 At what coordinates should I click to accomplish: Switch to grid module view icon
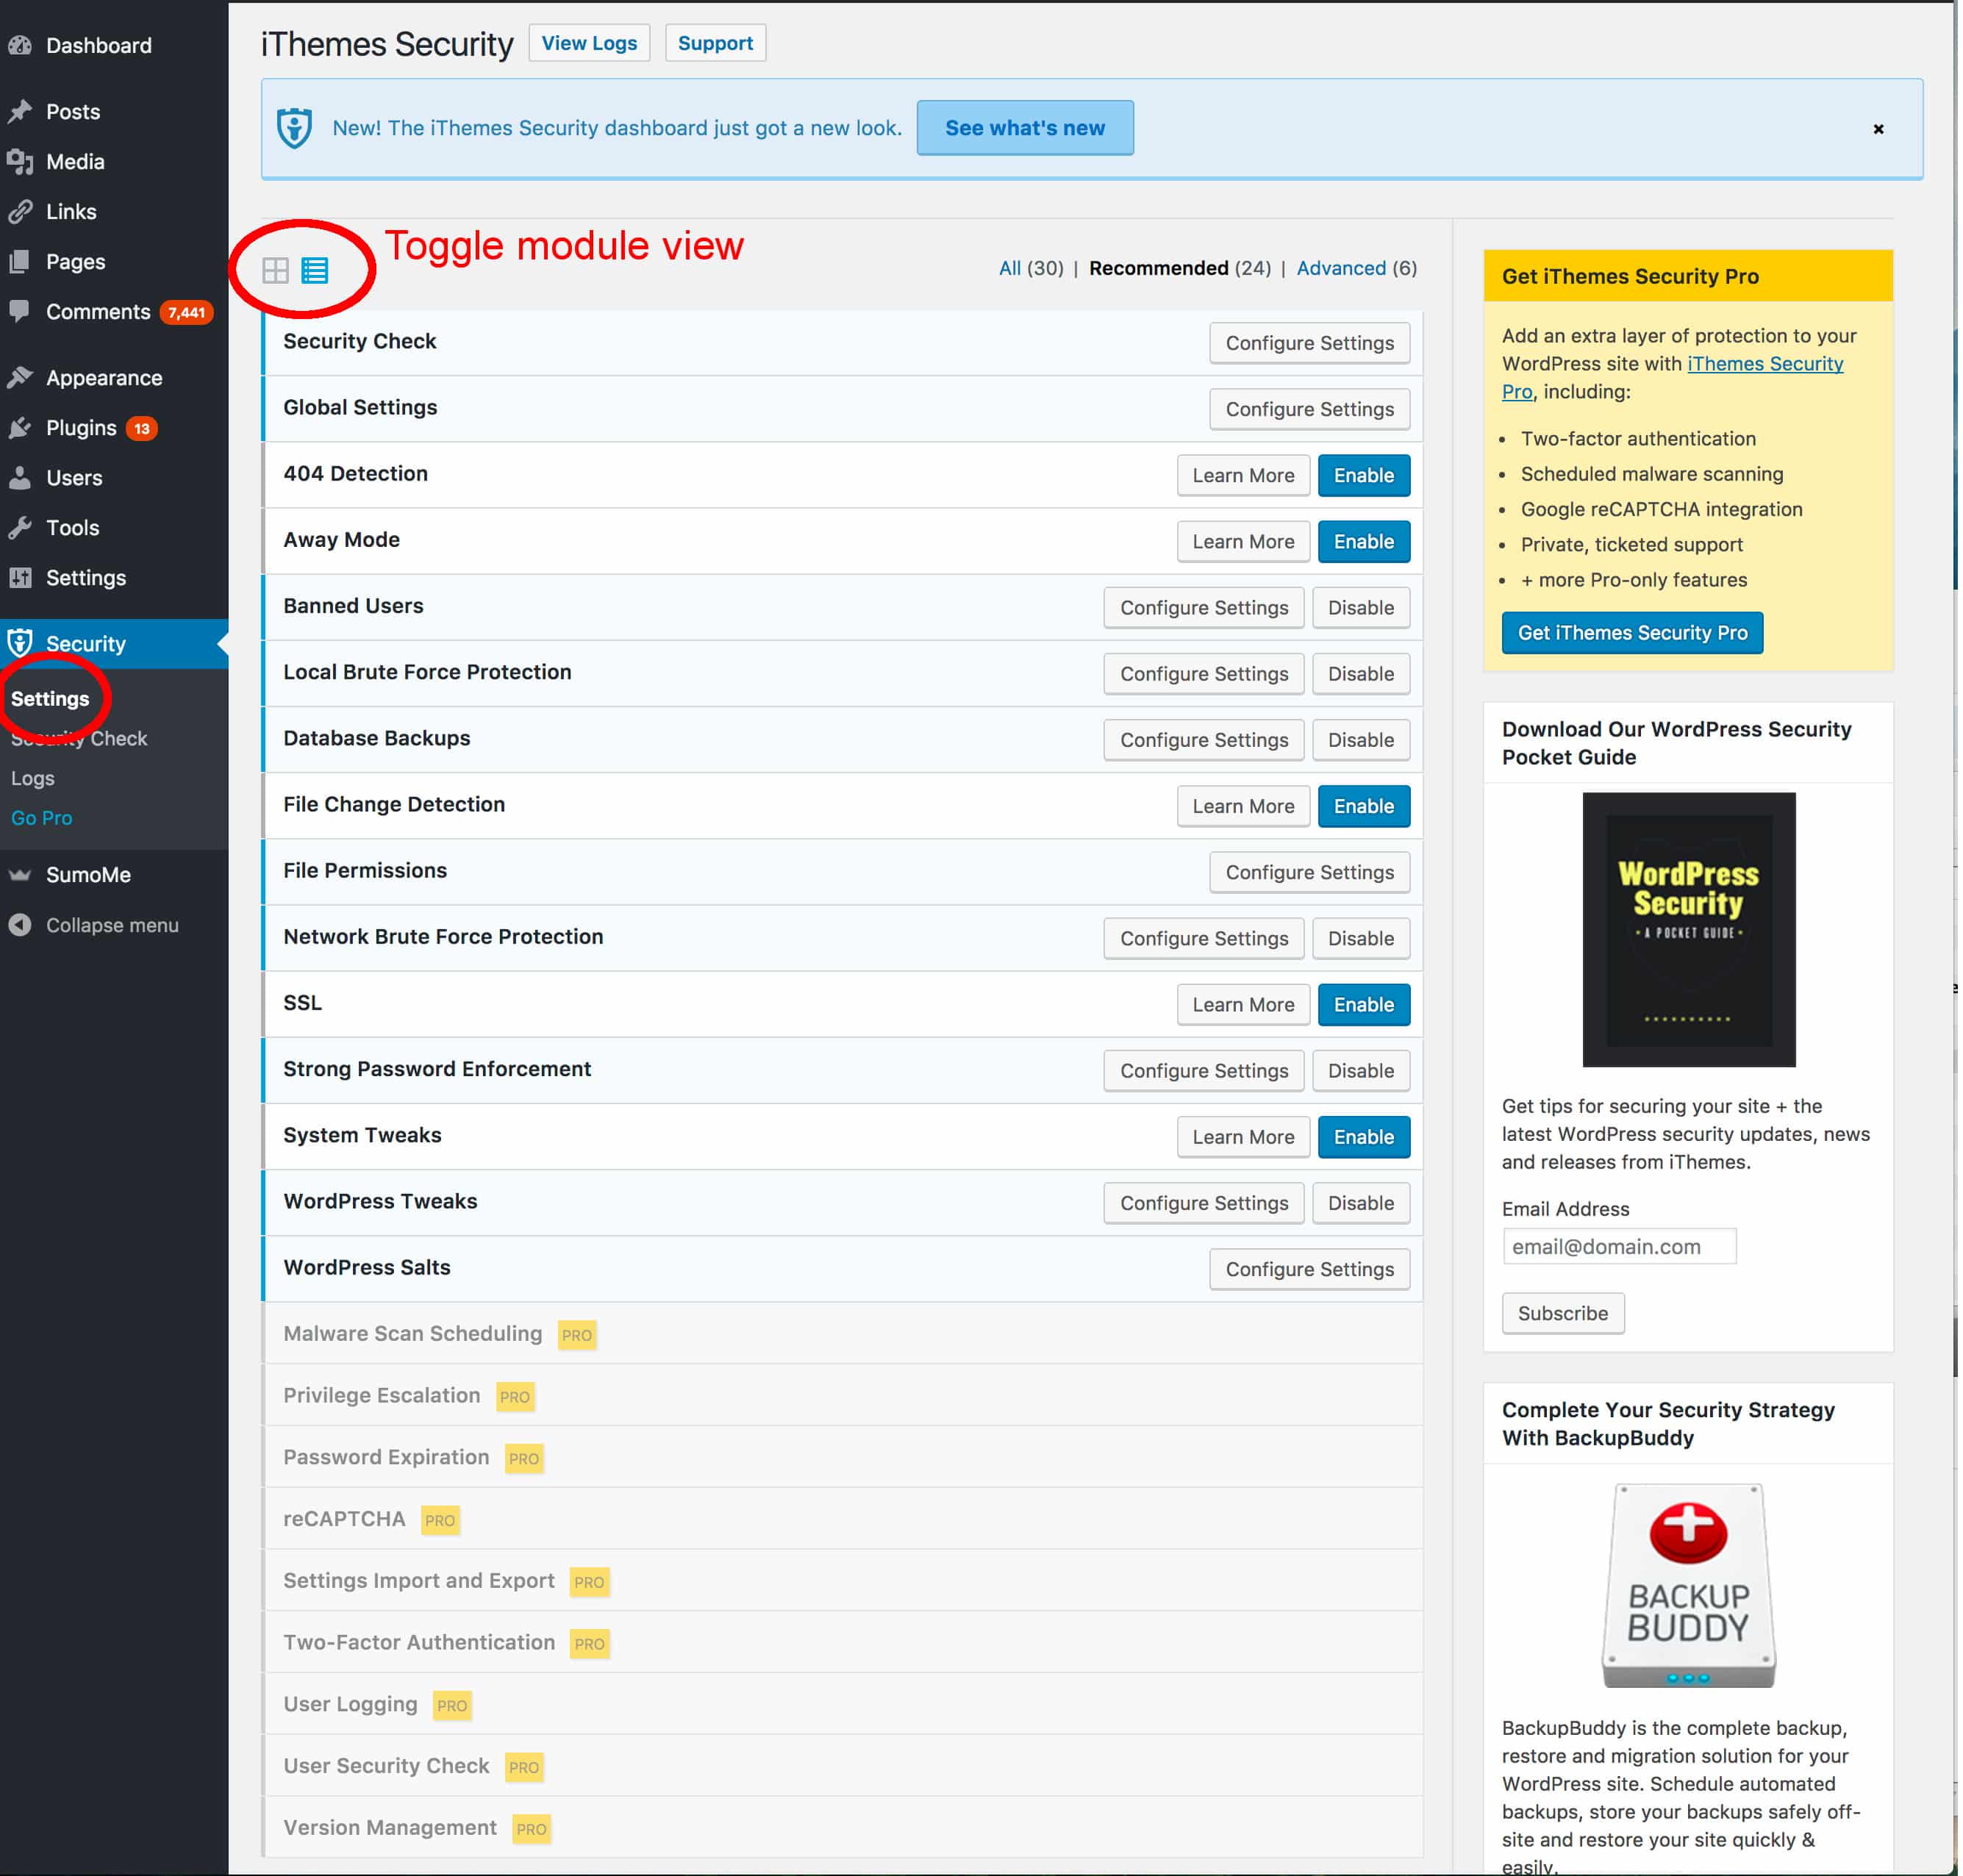tap(275, 270)
